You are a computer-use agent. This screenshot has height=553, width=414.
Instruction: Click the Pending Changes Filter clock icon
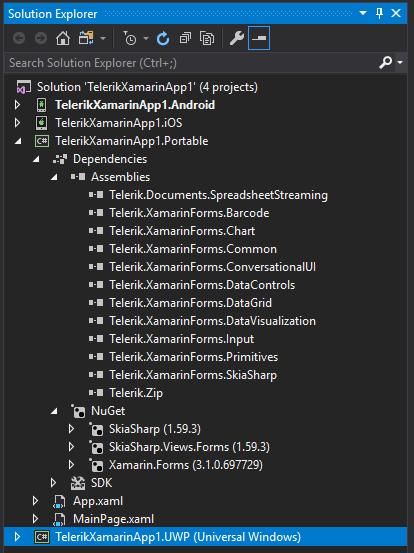click(130, 38)
